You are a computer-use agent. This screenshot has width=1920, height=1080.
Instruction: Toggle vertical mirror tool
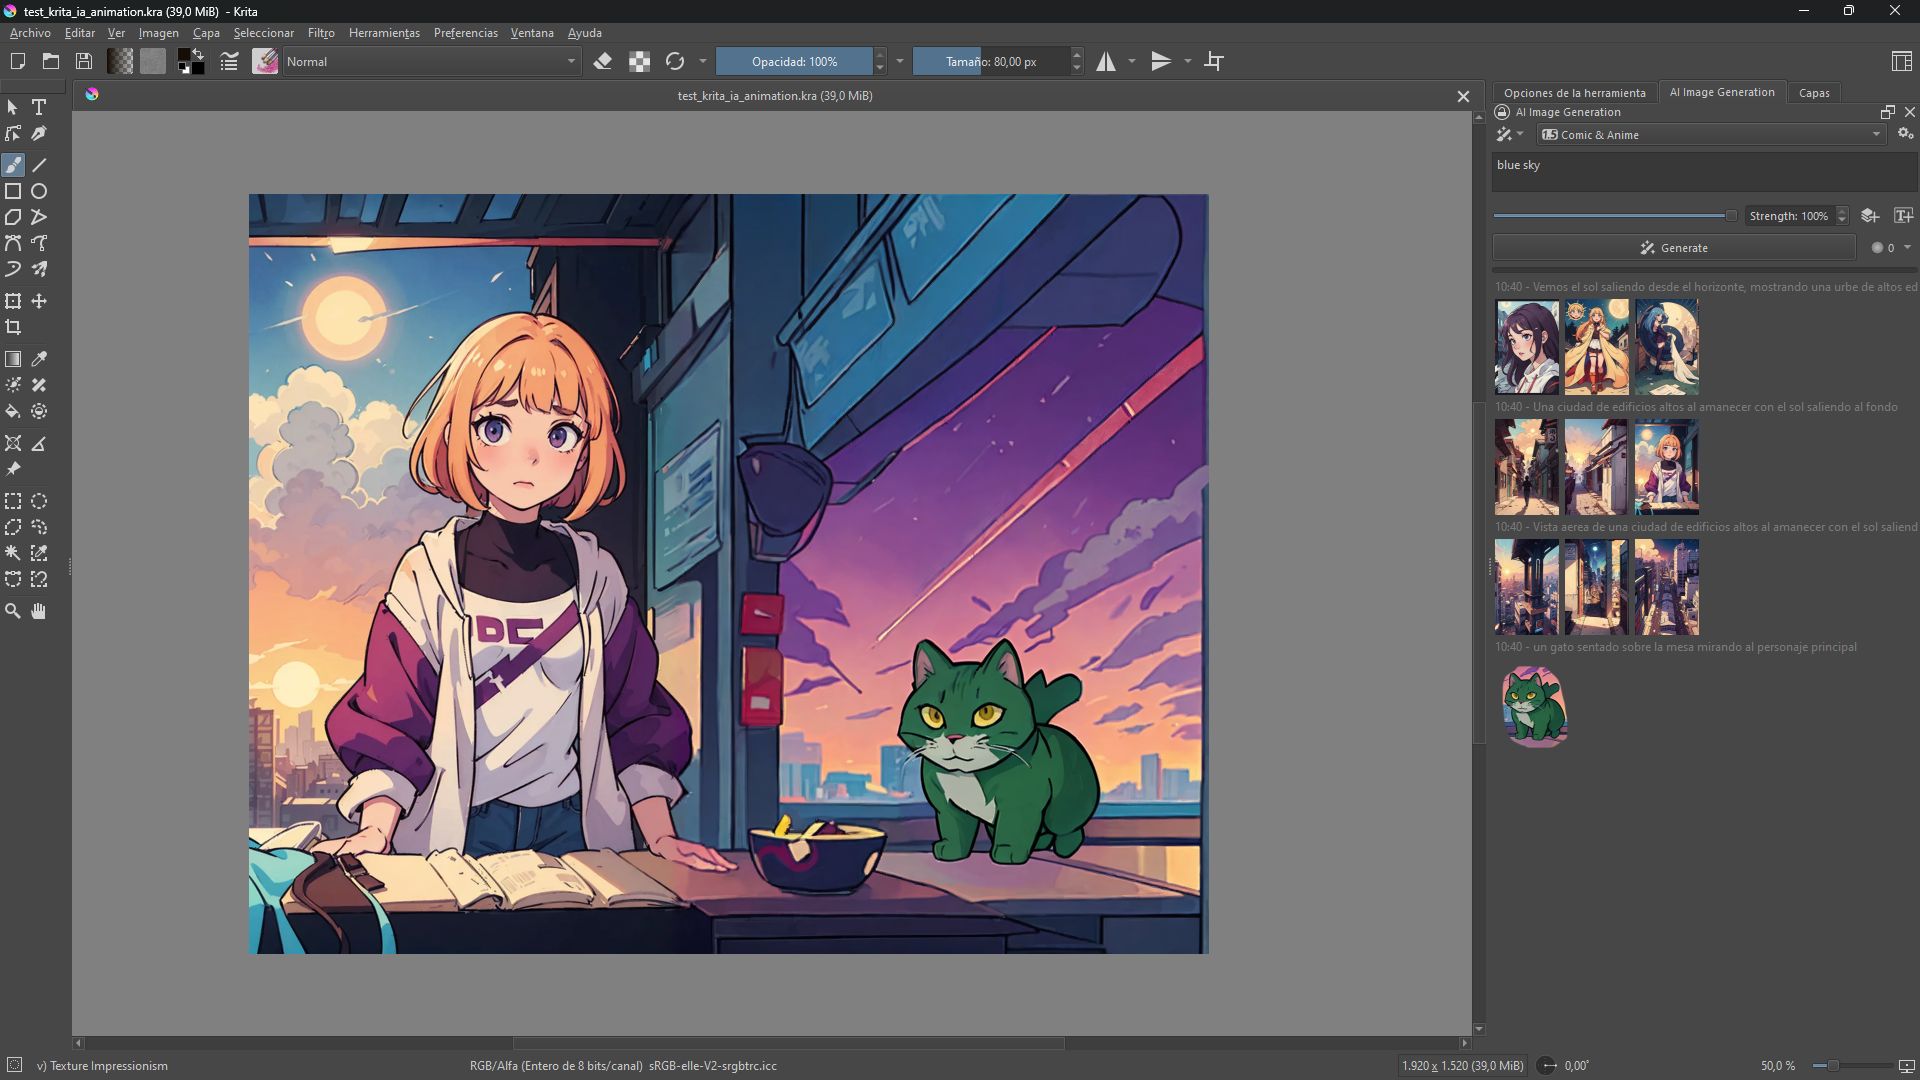[1161, 62]
